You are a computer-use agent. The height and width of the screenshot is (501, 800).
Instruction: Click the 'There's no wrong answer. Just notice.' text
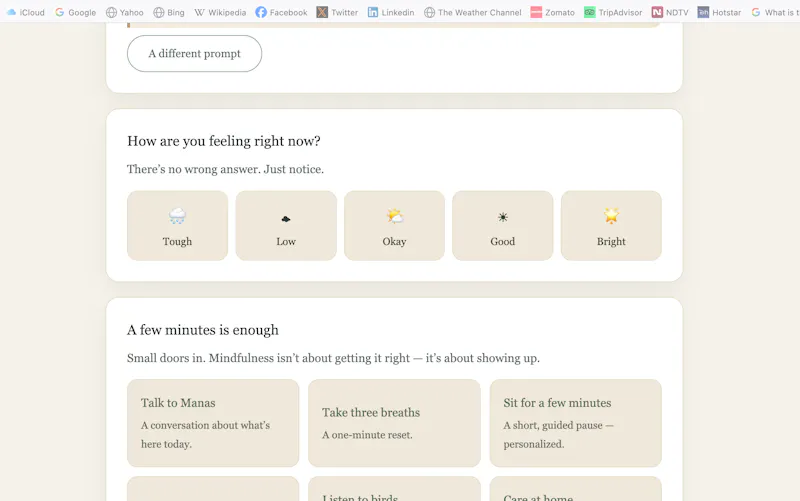coord(225,169)
